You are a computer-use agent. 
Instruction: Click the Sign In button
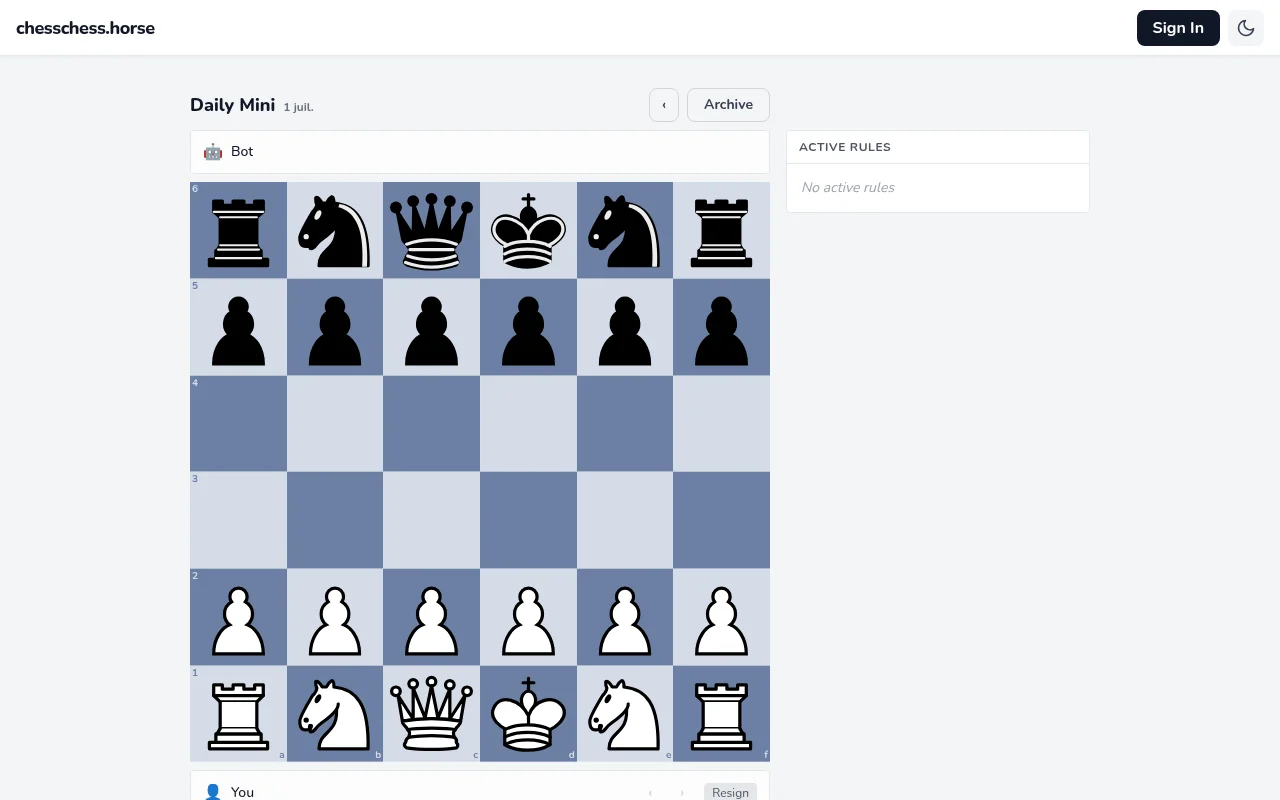tap(1178, 28)
